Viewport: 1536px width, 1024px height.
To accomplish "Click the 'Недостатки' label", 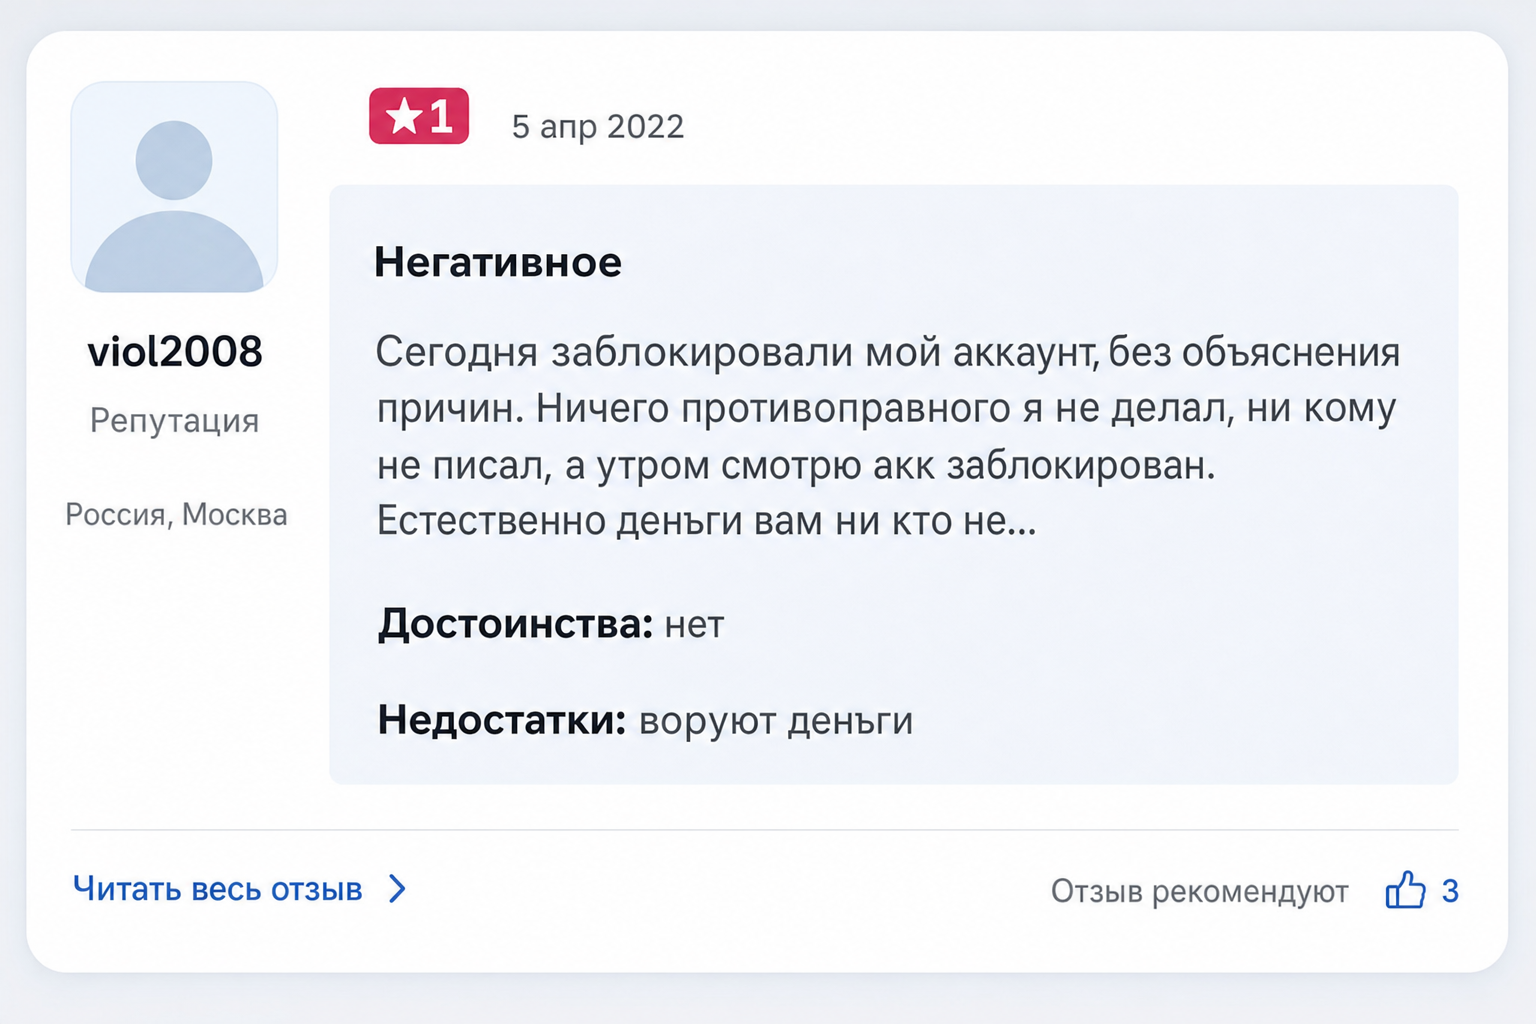I will (x=502, y=720).
